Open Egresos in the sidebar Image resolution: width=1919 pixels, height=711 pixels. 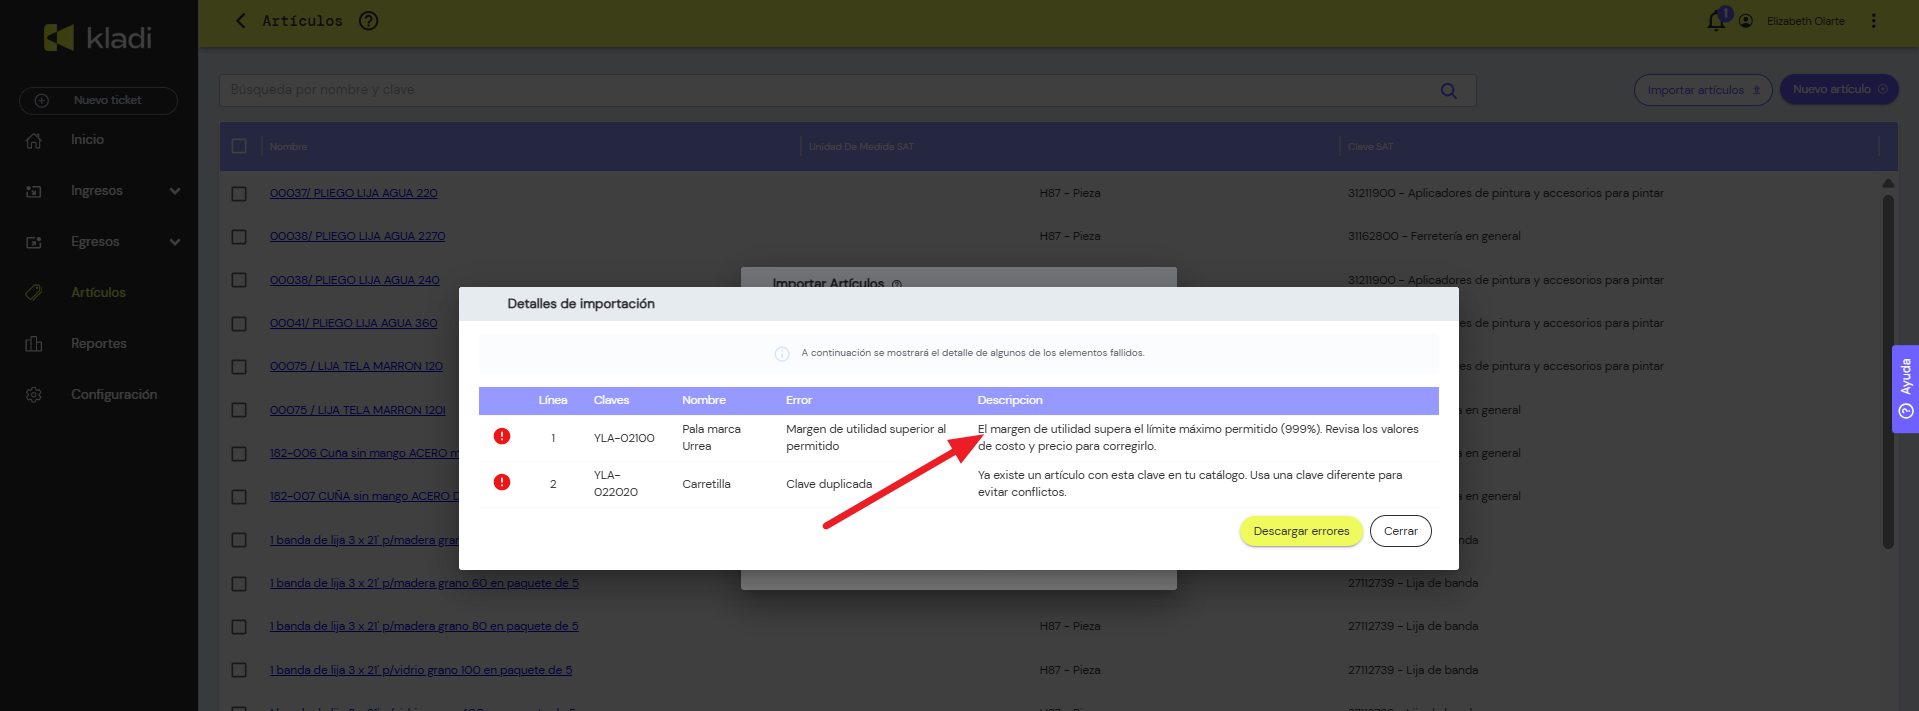pyautogui.click(x=95, y=242)
